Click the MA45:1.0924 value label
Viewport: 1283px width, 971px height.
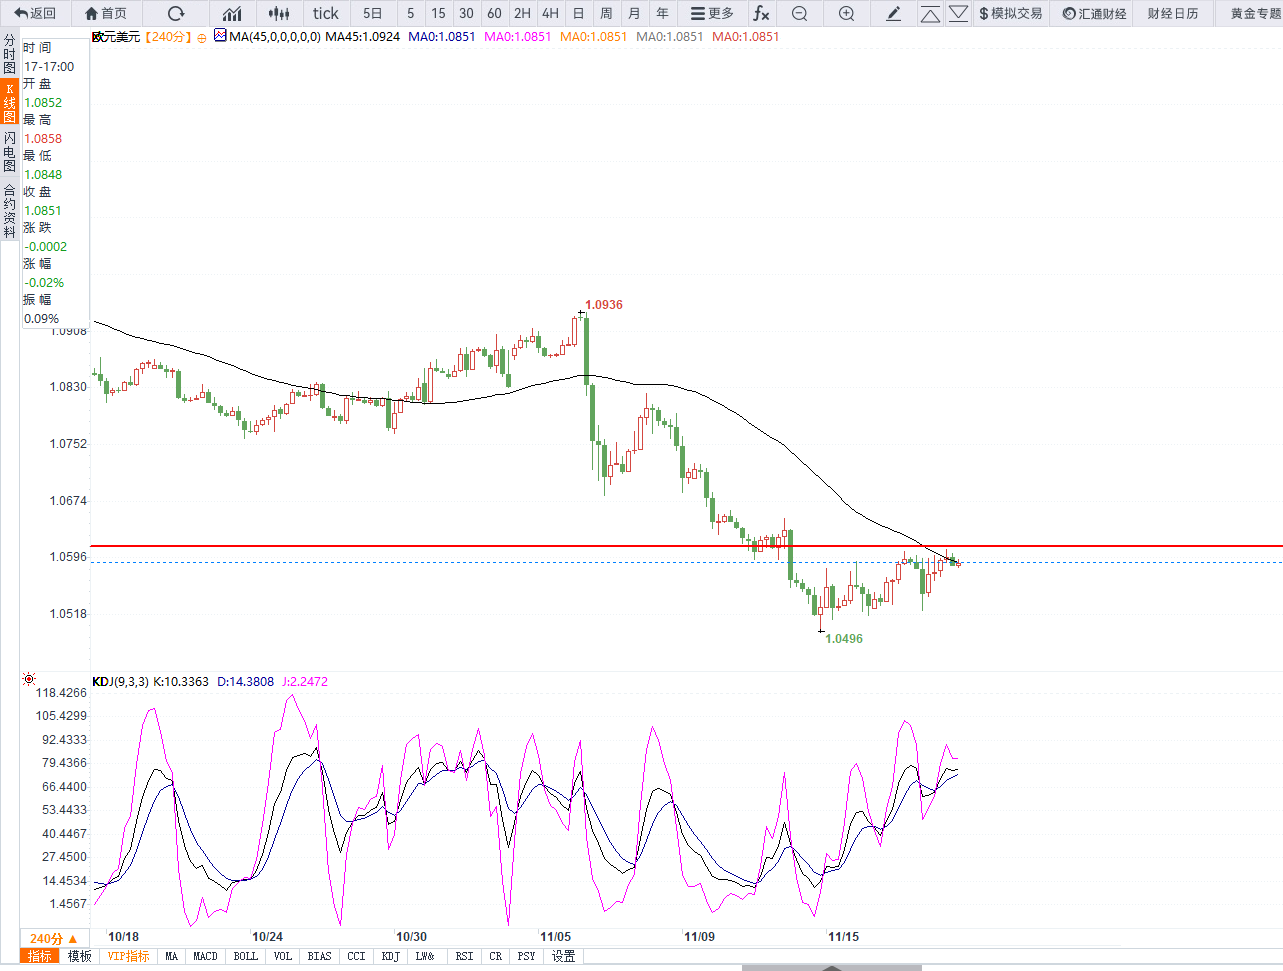pyautogui.click(x=363, y=37)
